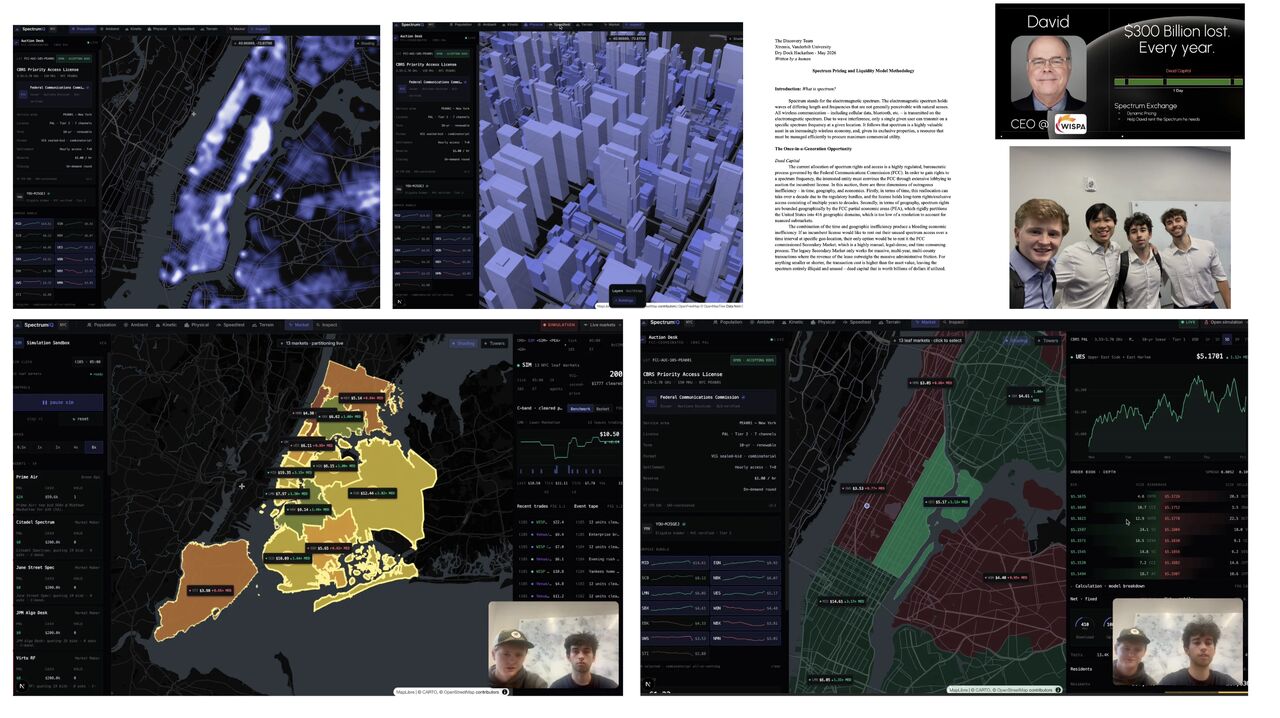Click the '12 leaf markets · click to select' chip
1280x718 pixels.
[927, 341]
